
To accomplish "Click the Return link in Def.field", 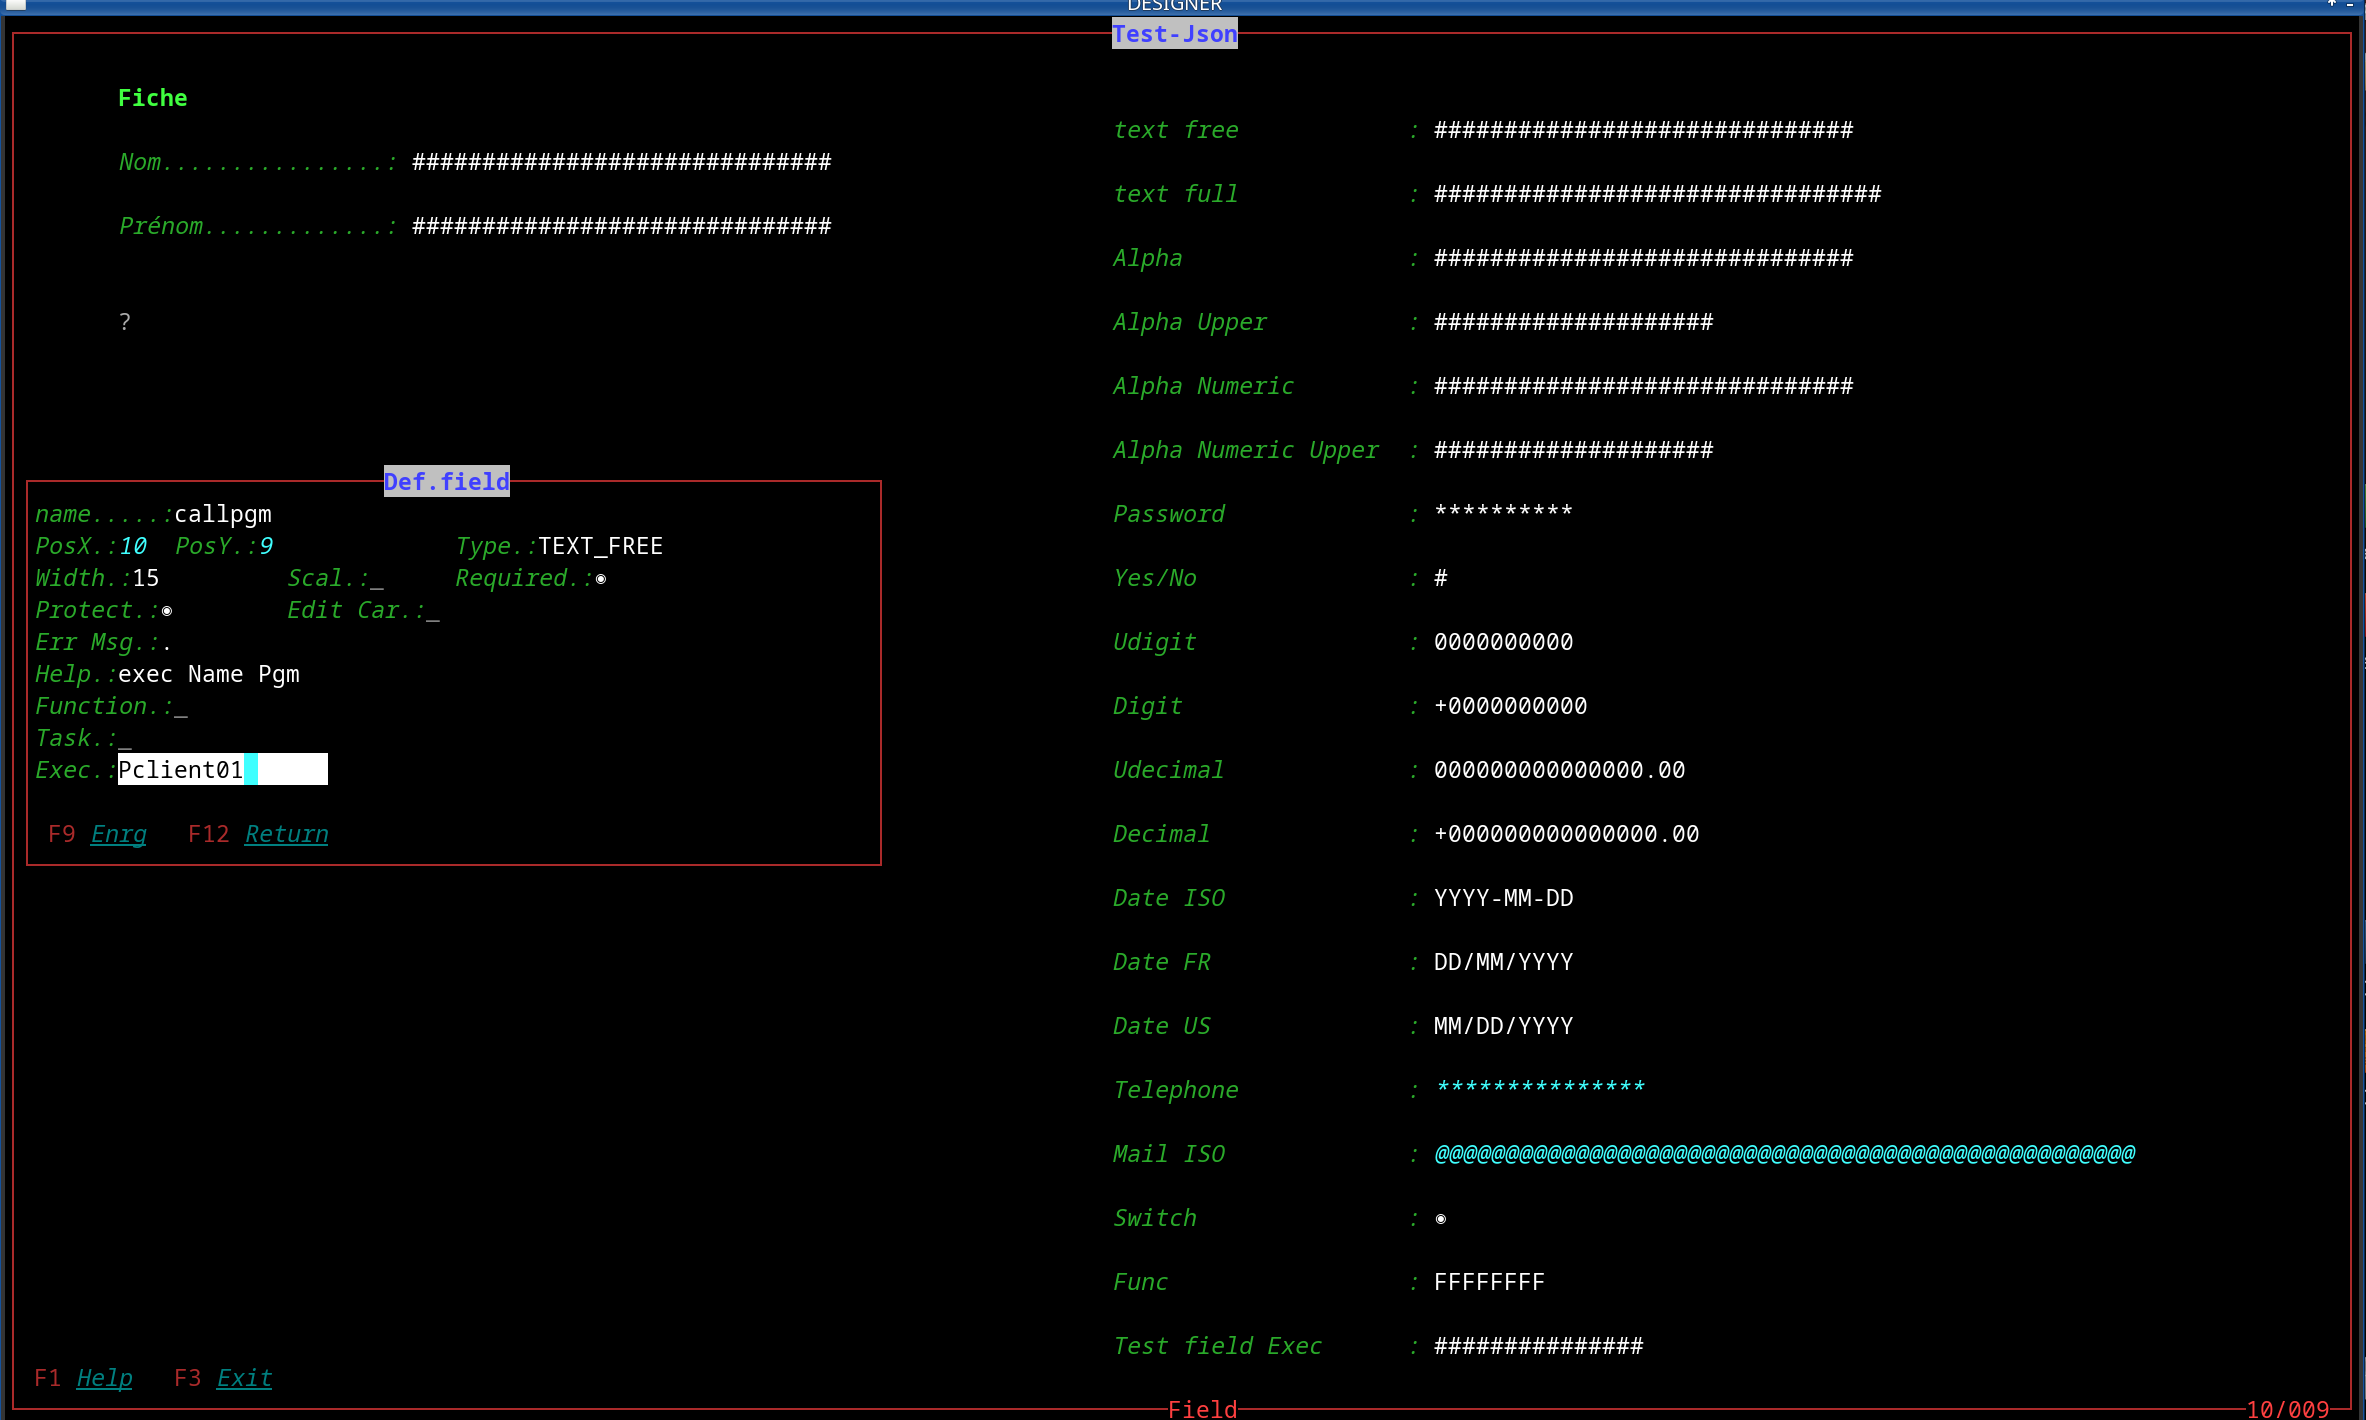I will (x=286, y=834).
